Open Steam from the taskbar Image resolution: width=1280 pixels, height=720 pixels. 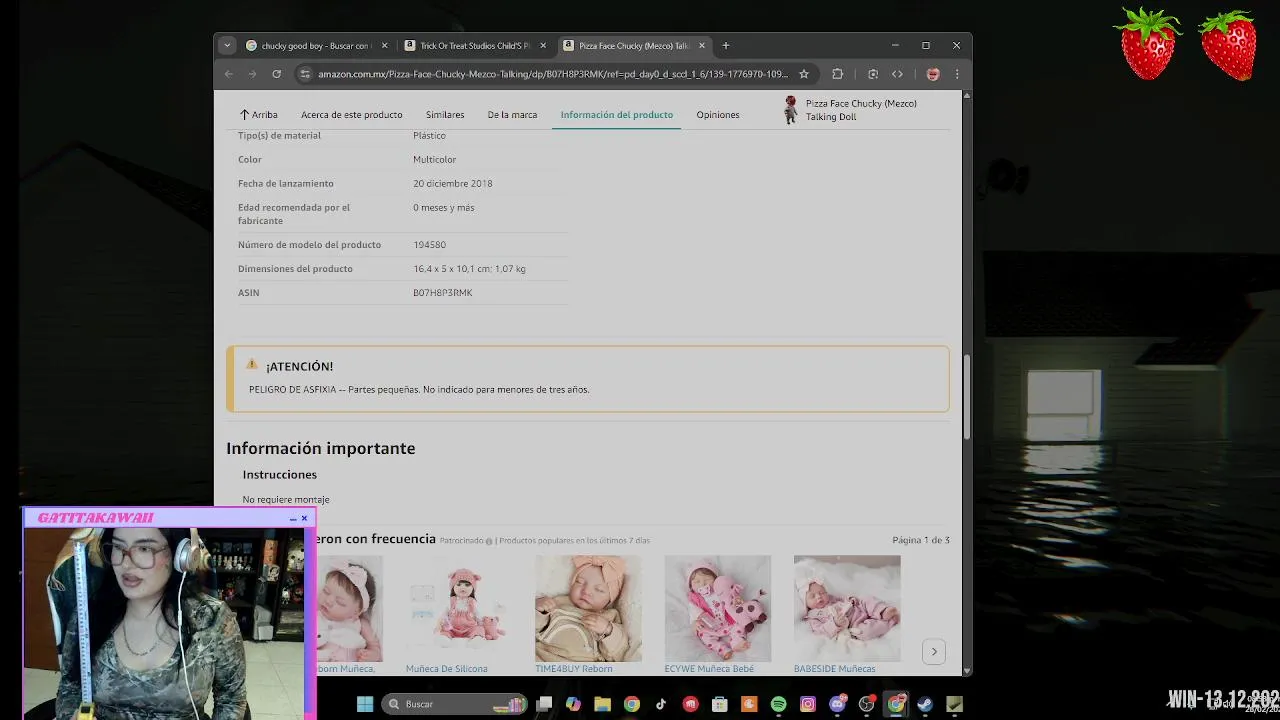tap(925, 704)
